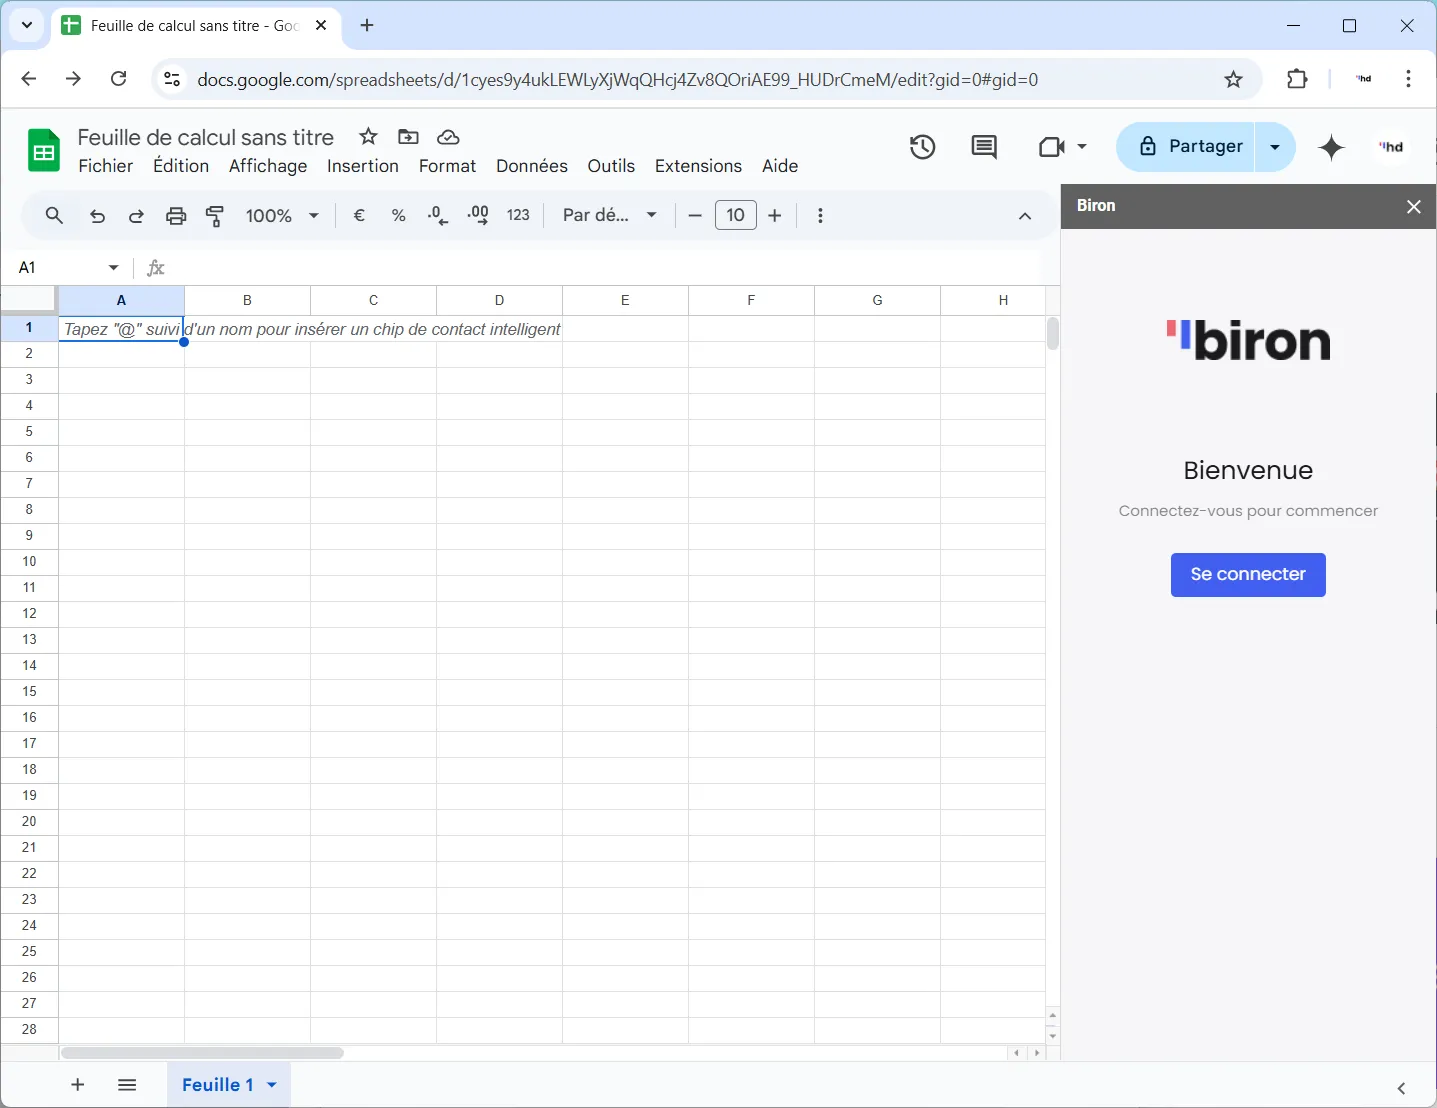Open font family dropdown
This screenshot has height=1108, width=1437.
point(609,215)
